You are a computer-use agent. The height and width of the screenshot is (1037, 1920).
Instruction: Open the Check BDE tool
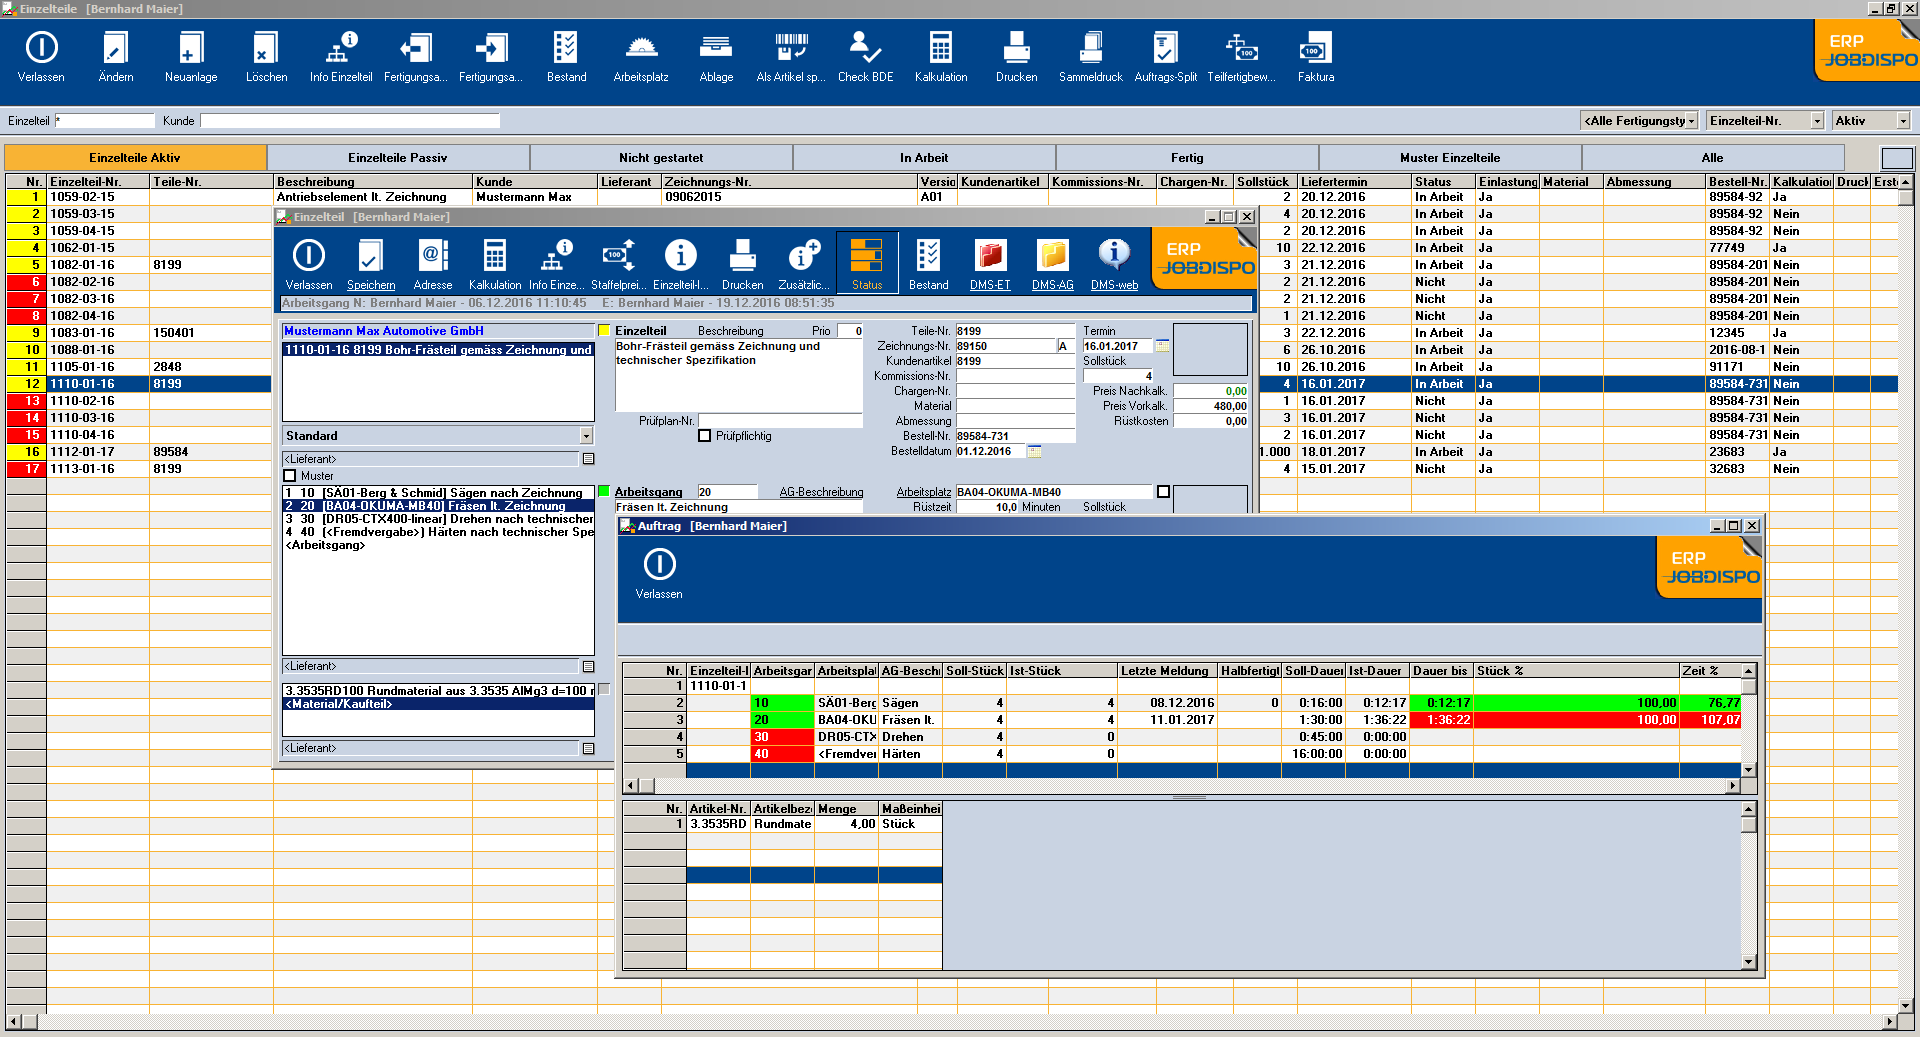click(864, 55)
